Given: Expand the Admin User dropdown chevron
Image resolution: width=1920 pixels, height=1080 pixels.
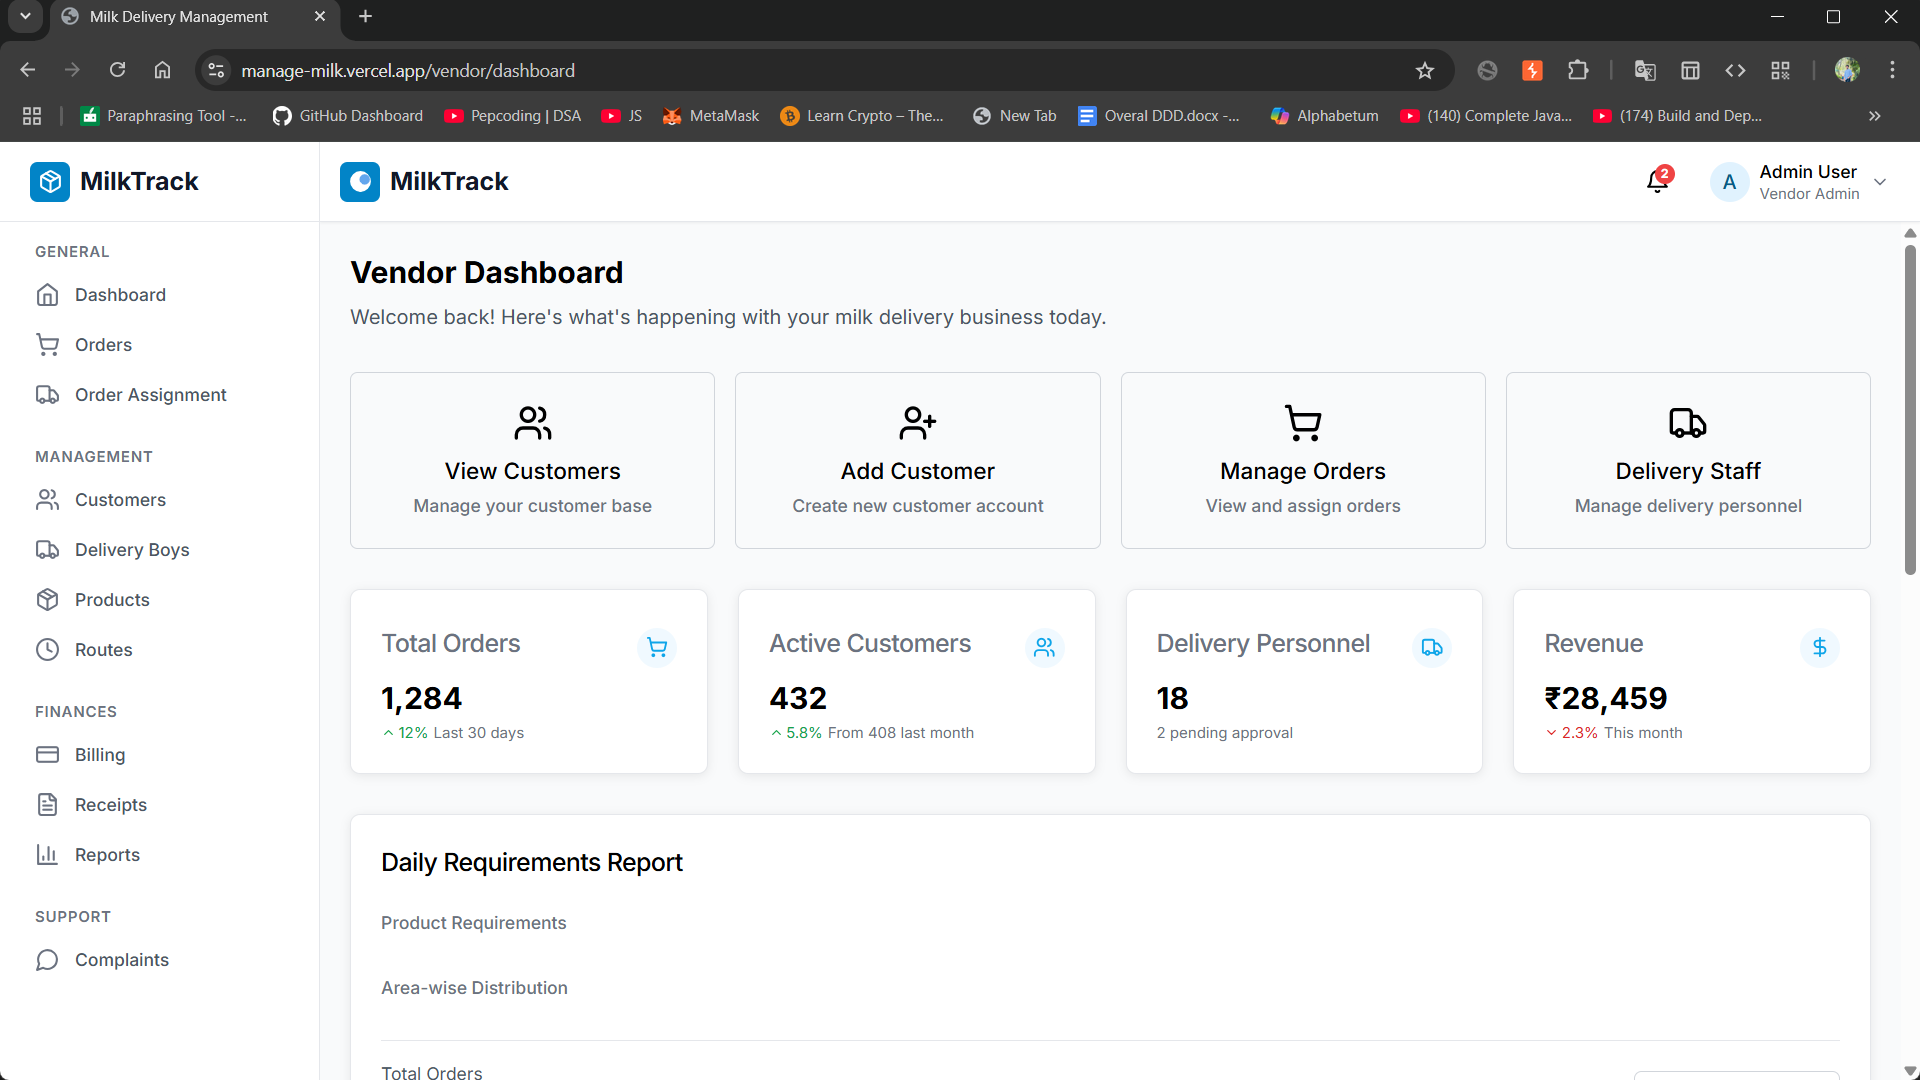Looking at the screenshot, I should [x=1880, y=182].
